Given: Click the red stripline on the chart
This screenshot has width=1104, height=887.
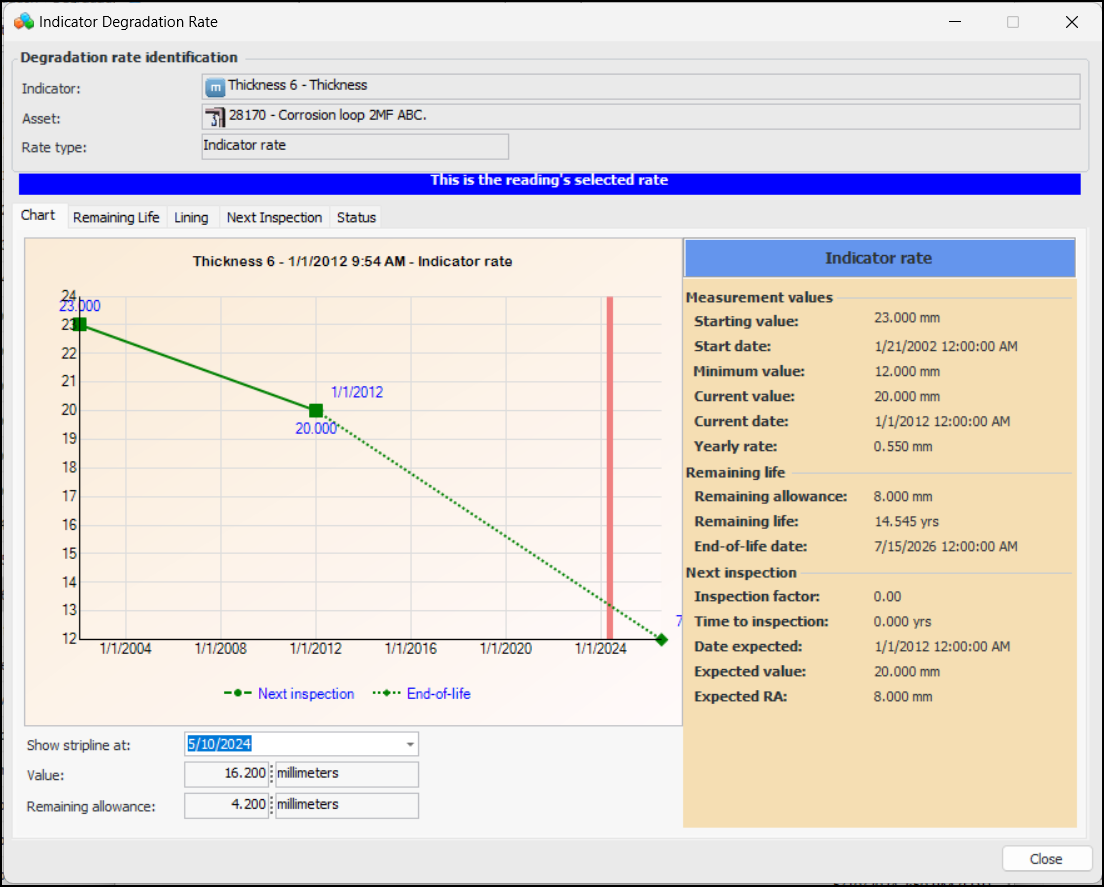Looking at the screenshot, I should coord(609,450).
